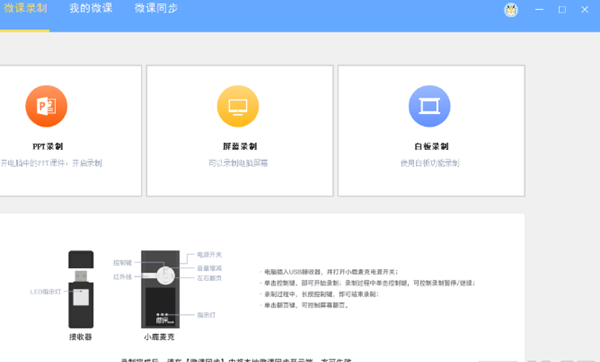Click the 左右翻页 callout label

coord(209,278)
